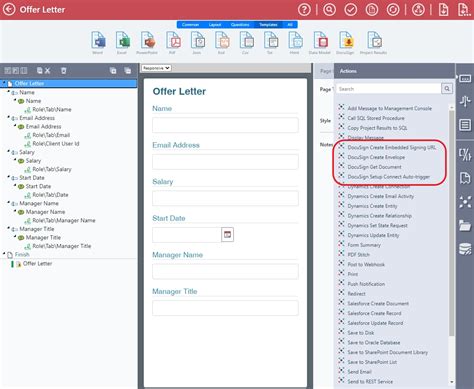Screen dimensions: 474x389
Task: Select Offer Letter document under Finish
Action: coord(37,263)
